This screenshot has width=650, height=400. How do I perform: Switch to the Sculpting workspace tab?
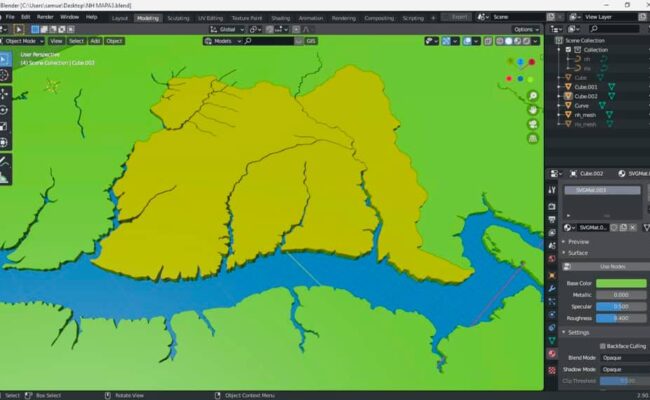(177, 17)
